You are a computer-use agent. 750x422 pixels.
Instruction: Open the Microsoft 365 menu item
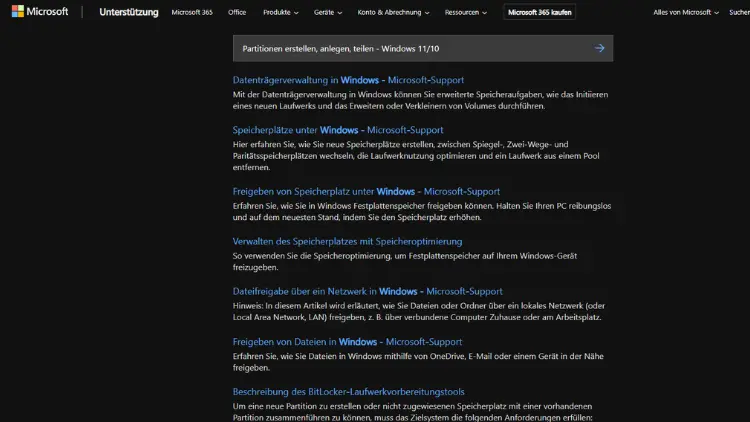click(x=192, y=12)
